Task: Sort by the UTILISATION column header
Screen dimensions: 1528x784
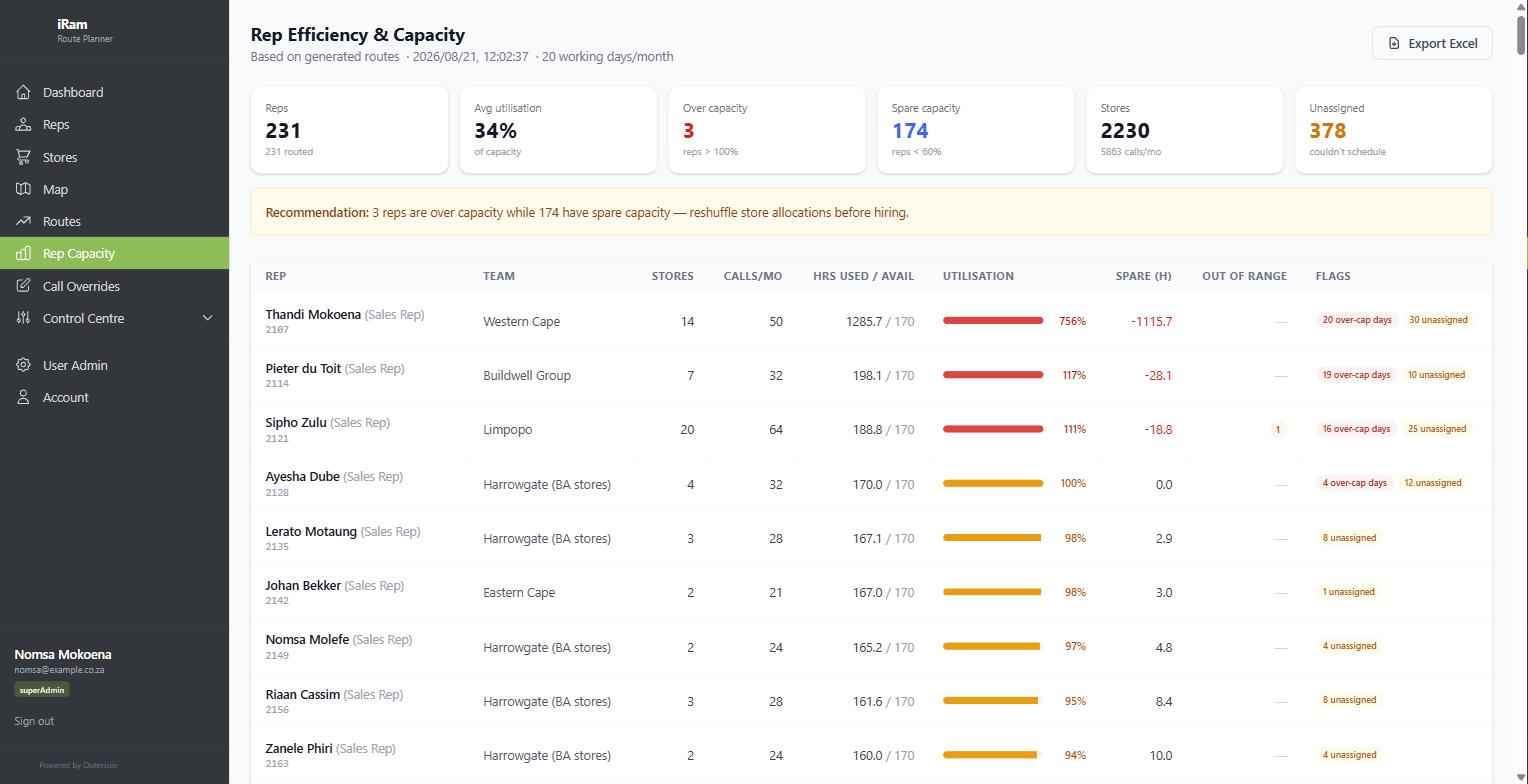Action: pos(978,276)
